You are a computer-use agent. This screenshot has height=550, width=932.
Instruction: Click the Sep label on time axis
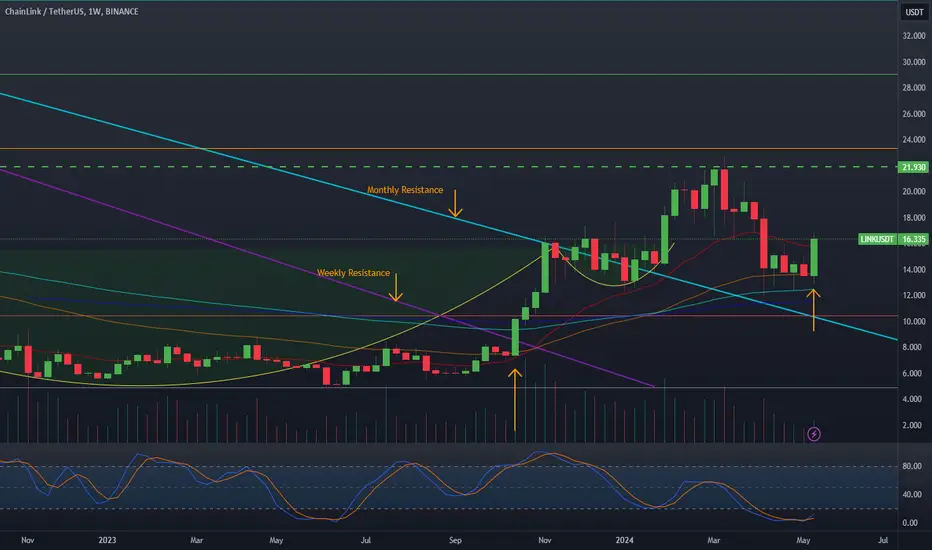(455, 540)
